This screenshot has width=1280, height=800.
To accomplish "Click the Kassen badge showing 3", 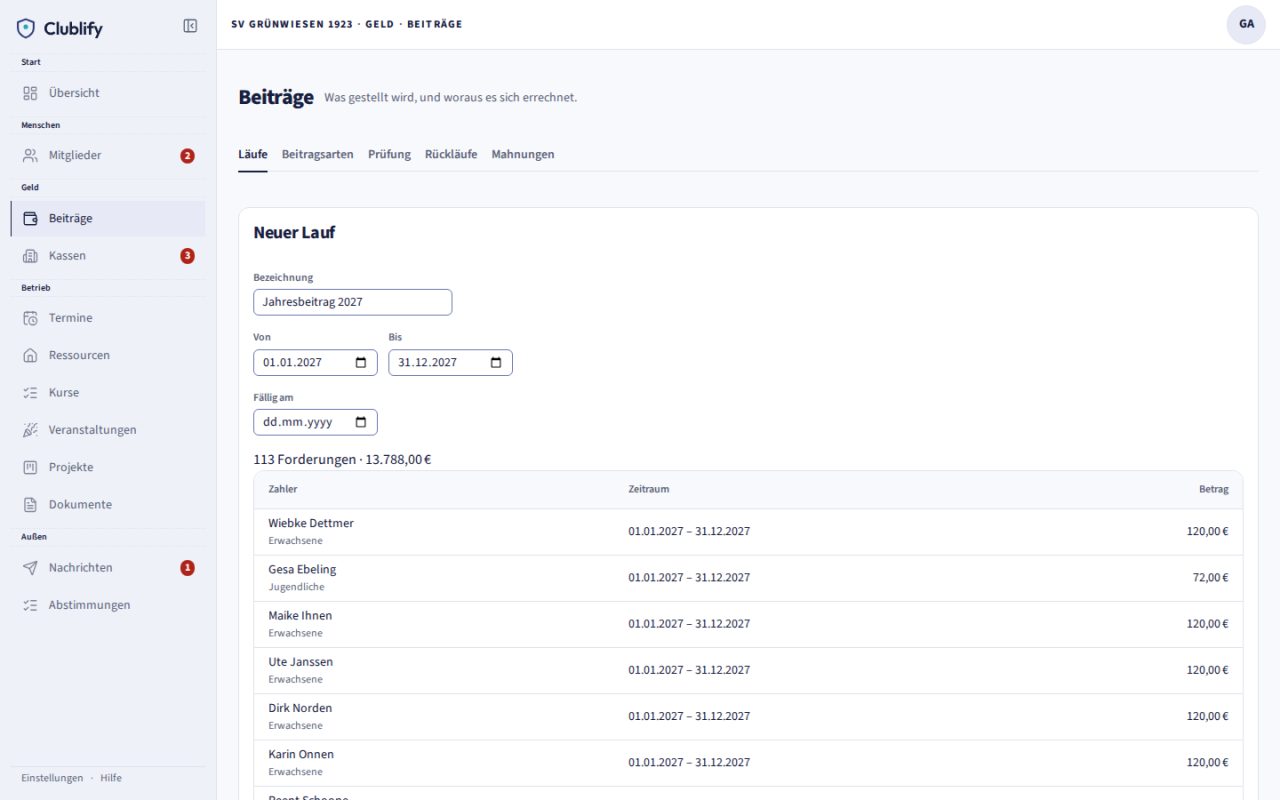I will coord(187,256).
